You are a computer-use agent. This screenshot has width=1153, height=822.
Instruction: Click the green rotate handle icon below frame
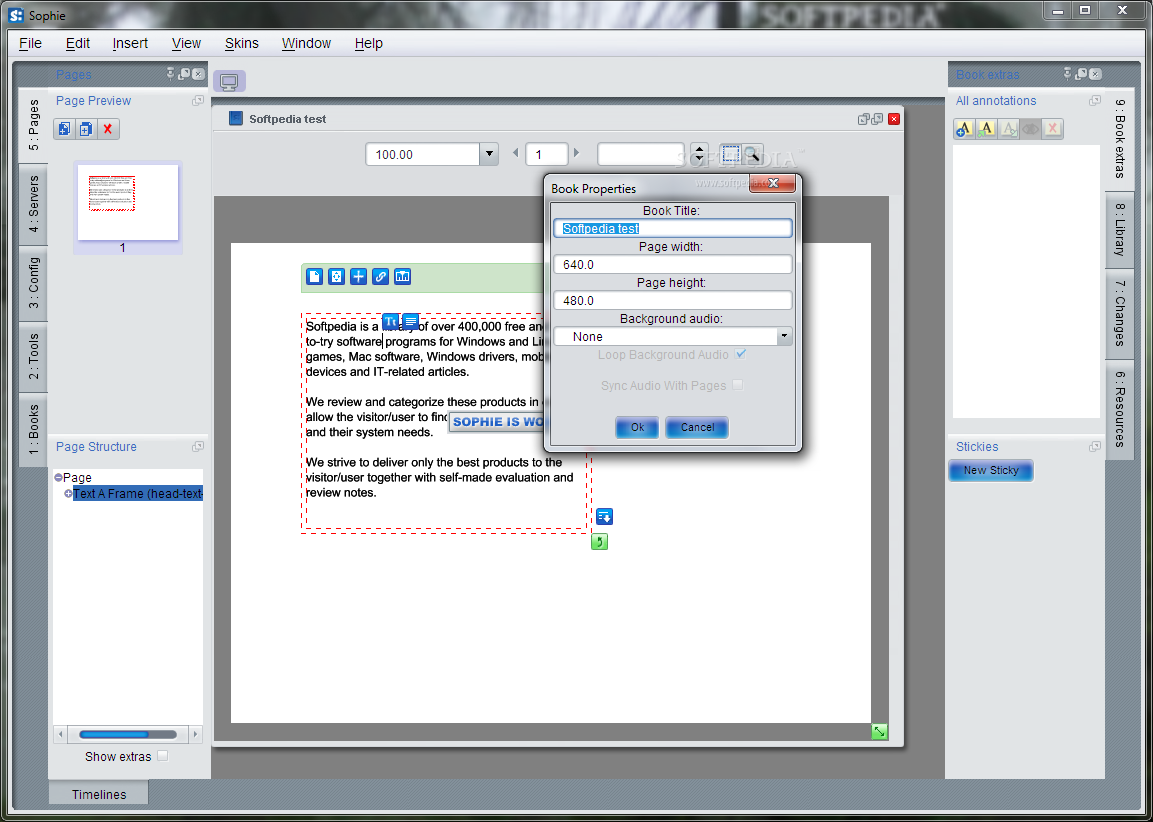(x=599, y=542)
